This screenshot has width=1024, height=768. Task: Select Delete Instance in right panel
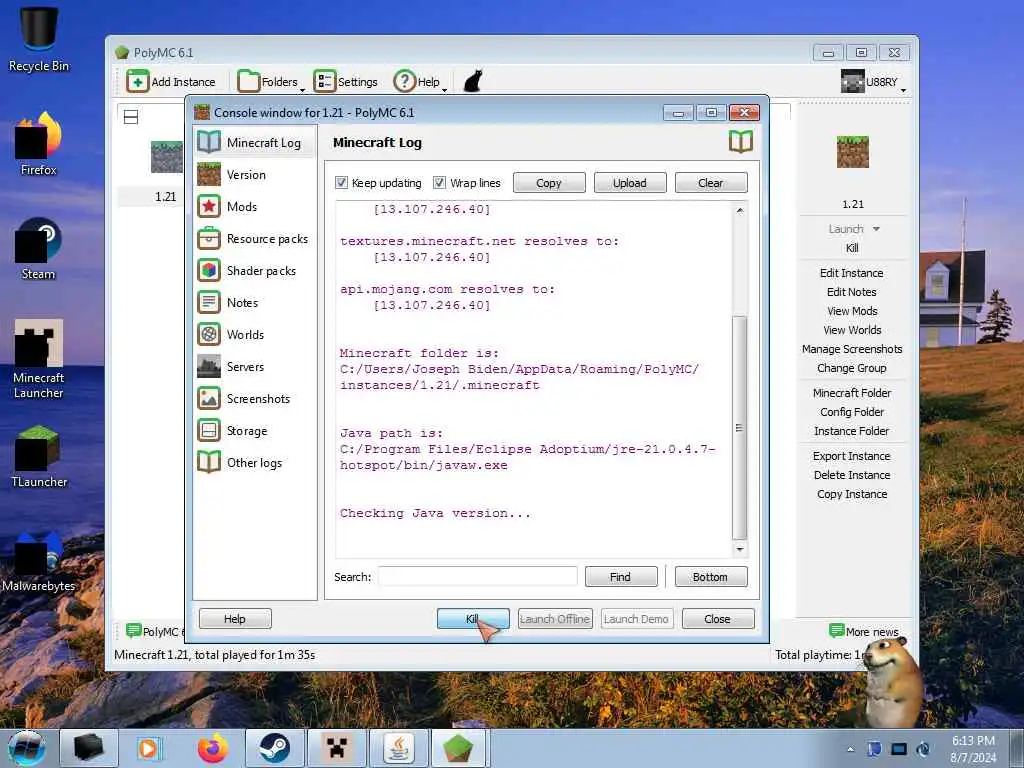(x=852, y=475)
